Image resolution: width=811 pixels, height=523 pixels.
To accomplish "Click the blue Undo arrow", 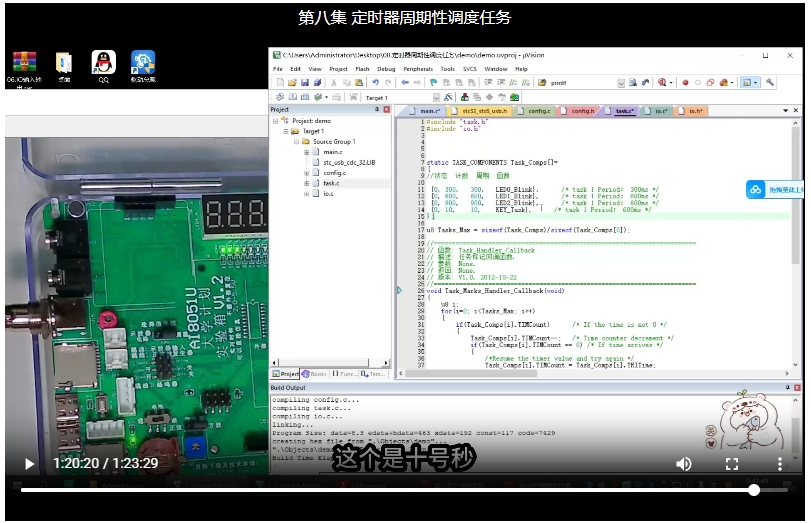I will [x=376, y=82].
